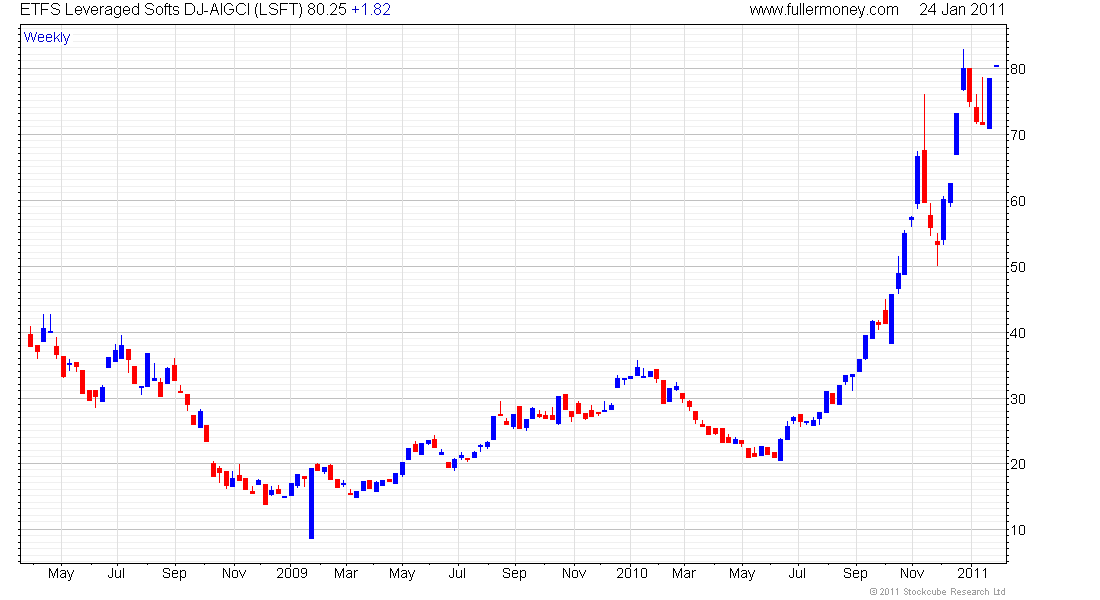This screenshot has height=600, width=1100.
Task: Click the y-axis label '40'
Action: [1017, 333]
